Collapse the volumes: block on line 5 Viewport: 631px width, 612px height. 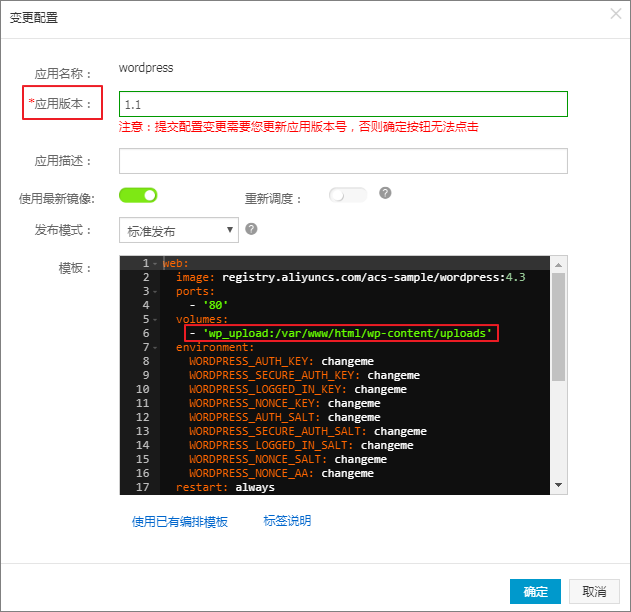[x=155, y=319]
